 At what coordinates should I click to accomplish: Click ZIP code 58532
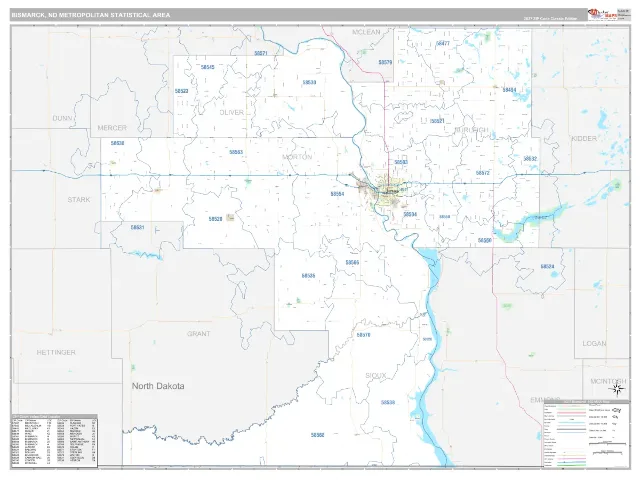pos(530,159)
